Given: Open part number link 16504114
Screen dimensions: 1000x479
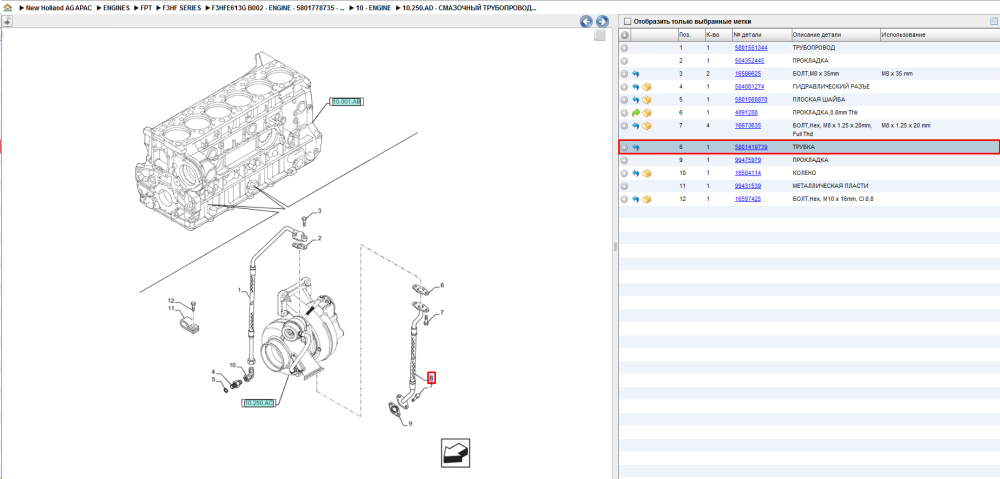Looking at the screenshot, I should (x=747, y=173).
